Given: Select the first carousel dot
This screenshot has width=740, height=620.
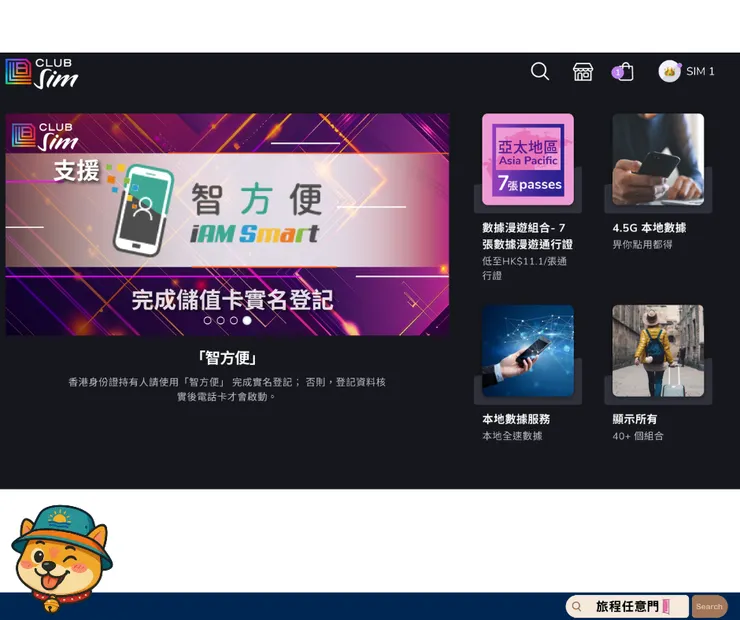Looking at the screenshot, I should 207,320.
